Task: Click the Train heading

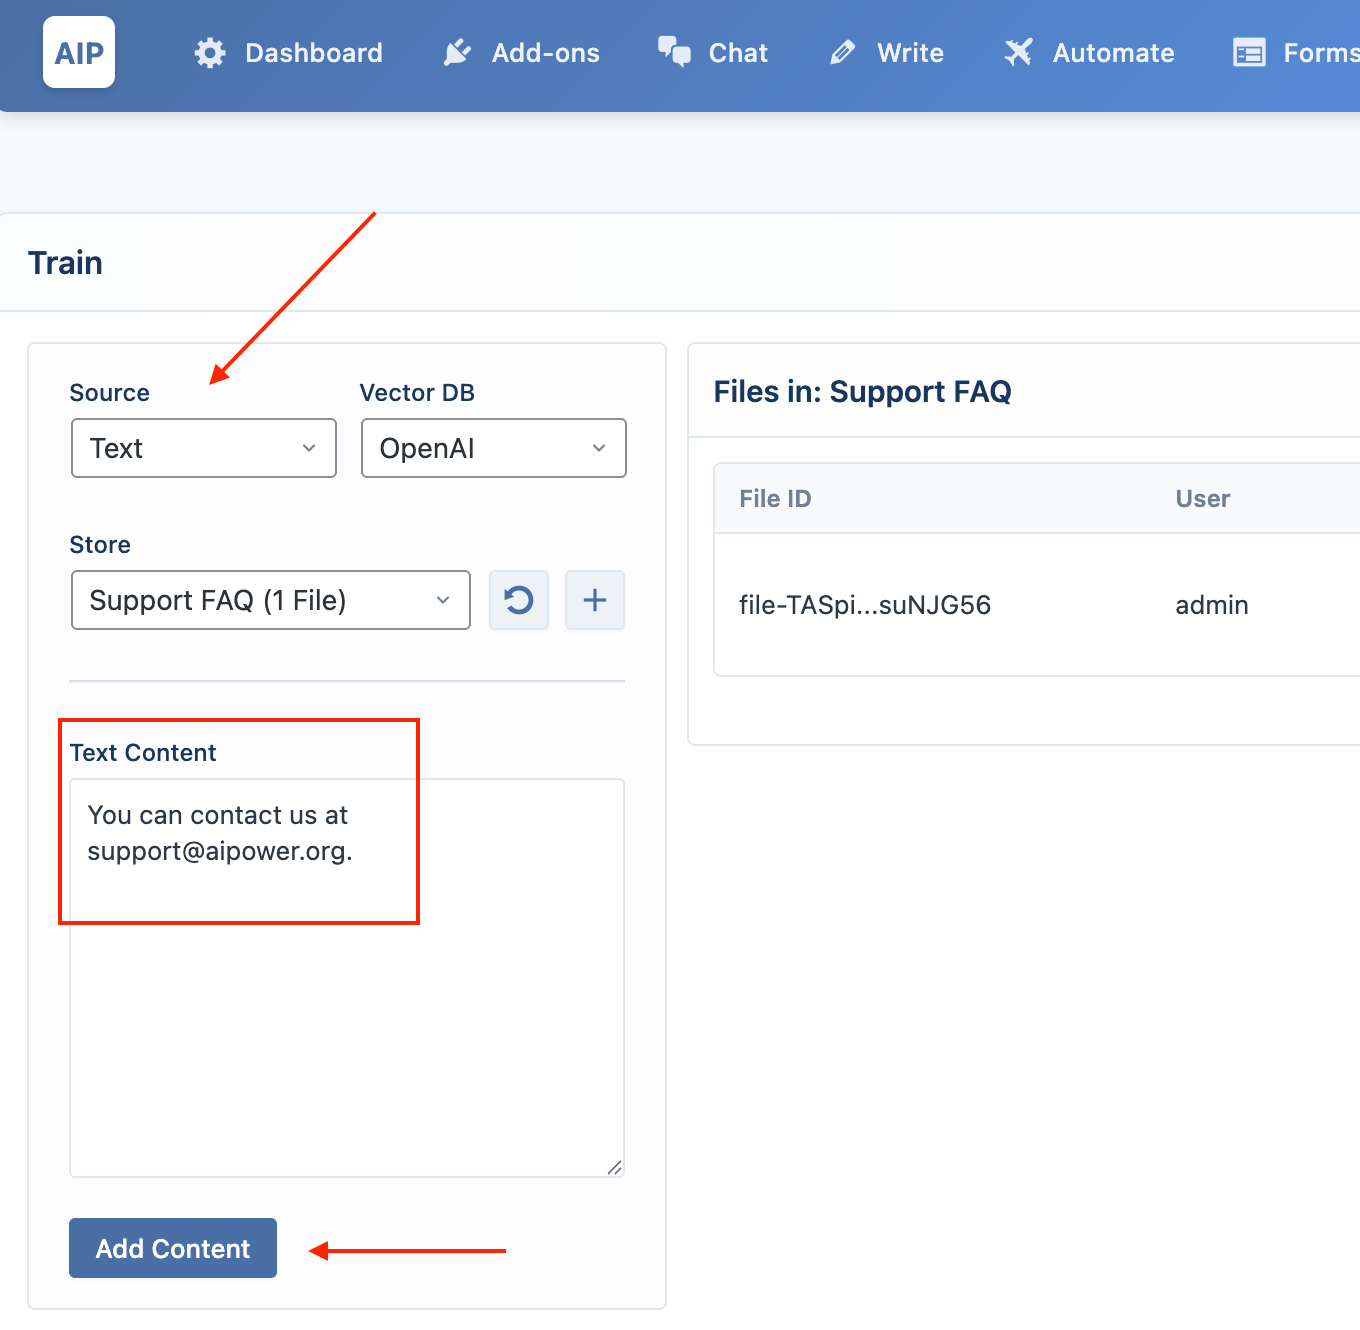Action: (65, 263)
